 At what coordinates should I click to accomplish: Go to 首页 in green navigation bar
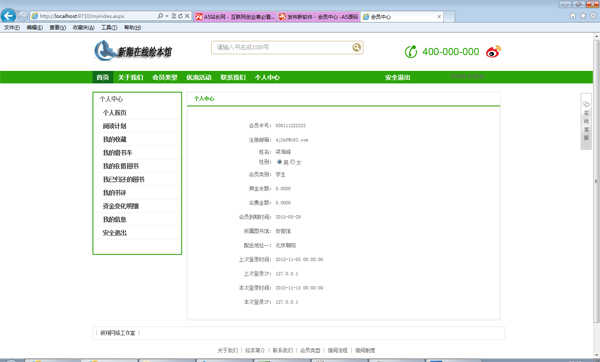[x=103, y=77]
